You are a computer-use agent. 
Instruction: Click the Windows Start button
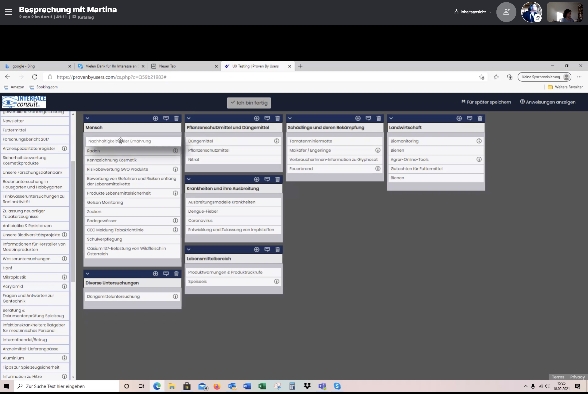(6, 386)
